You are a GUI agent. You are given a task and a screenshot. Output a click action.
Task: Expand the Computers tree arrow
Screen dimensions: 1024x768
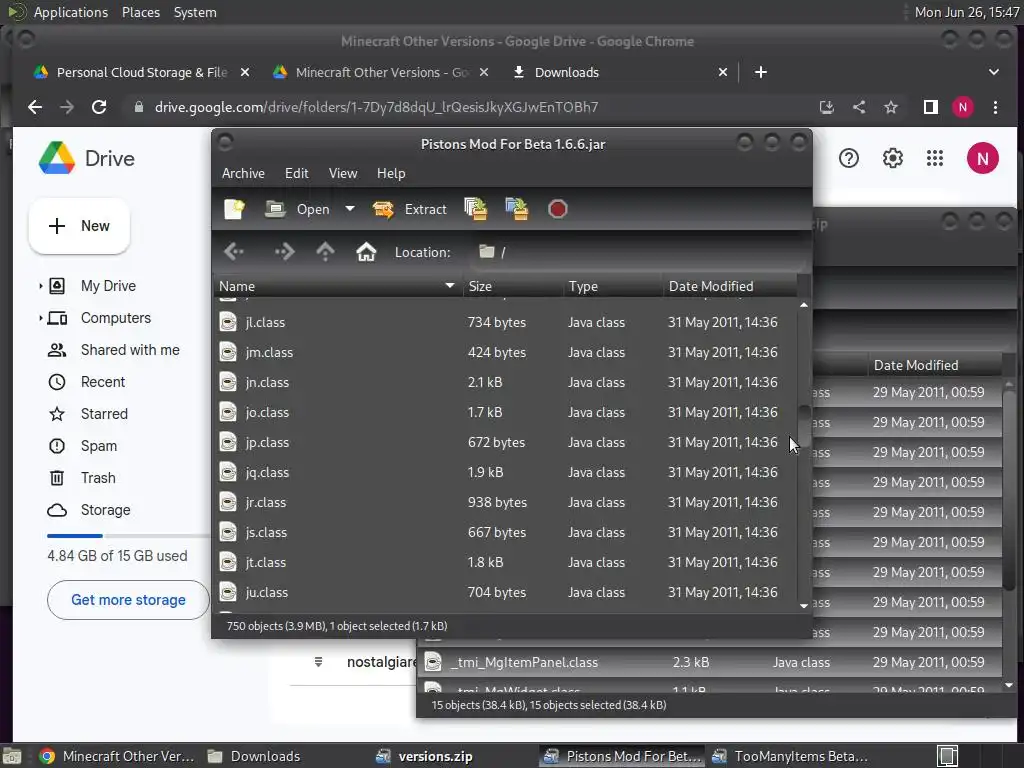(40, 318)
